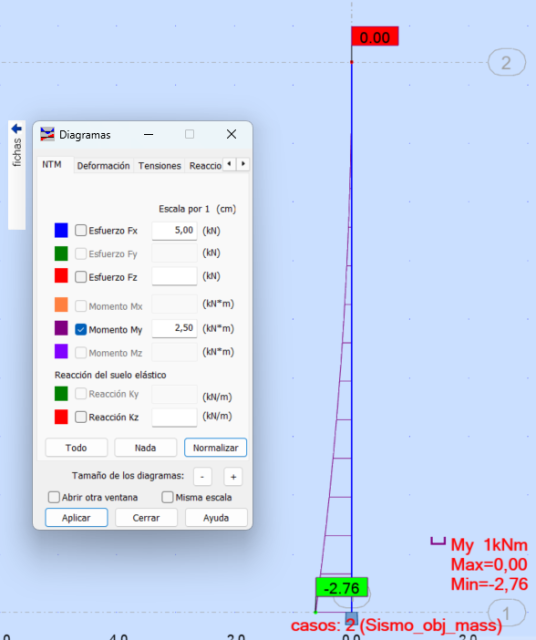Enable the Esfuerzo Fx checkbox

pos(81,230)
